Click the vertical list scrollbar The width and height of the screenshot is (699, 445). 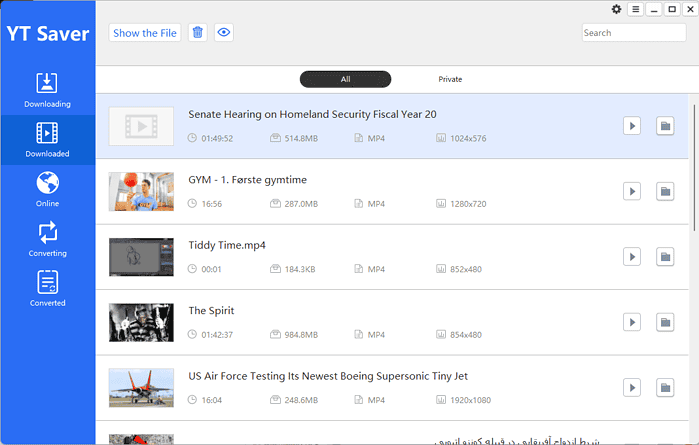694,167
